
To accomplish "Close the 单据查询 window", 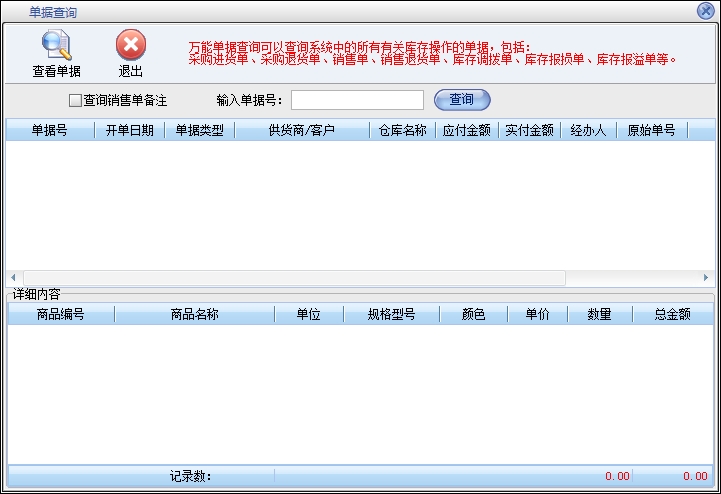I will click(x=705, y=11).
